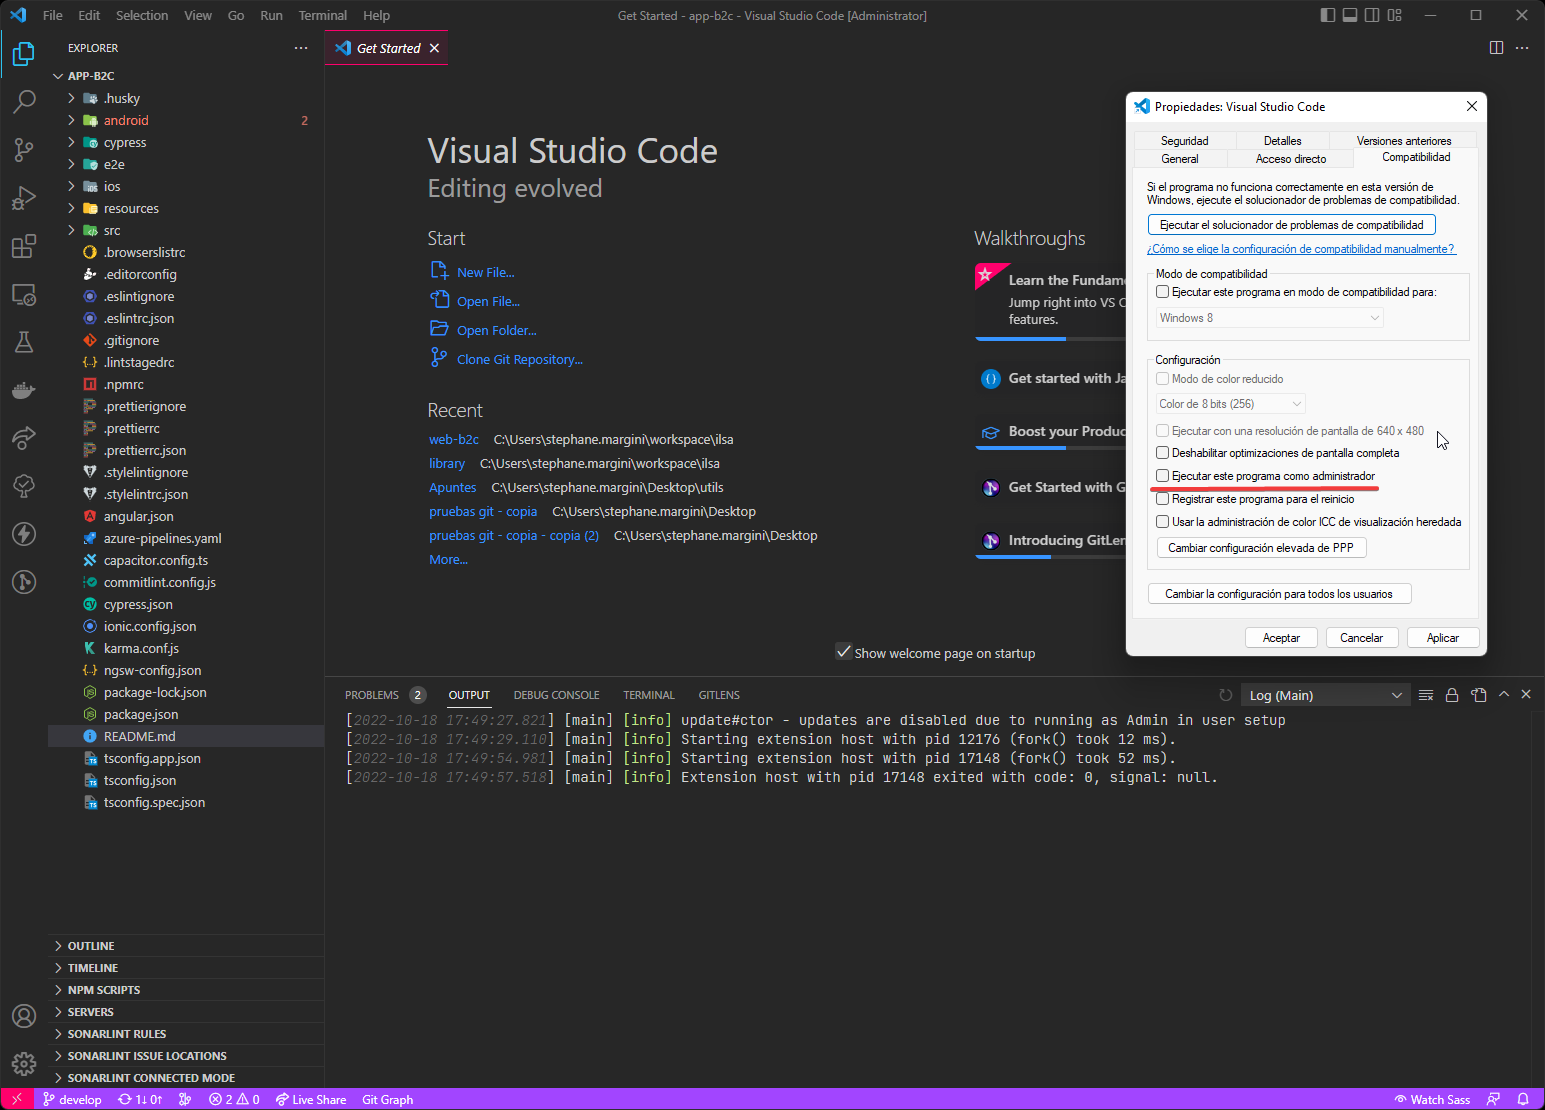Close the bottom panel with X
The width and height of the screenshot is (1545, 1110).
tap(1526, 694)
